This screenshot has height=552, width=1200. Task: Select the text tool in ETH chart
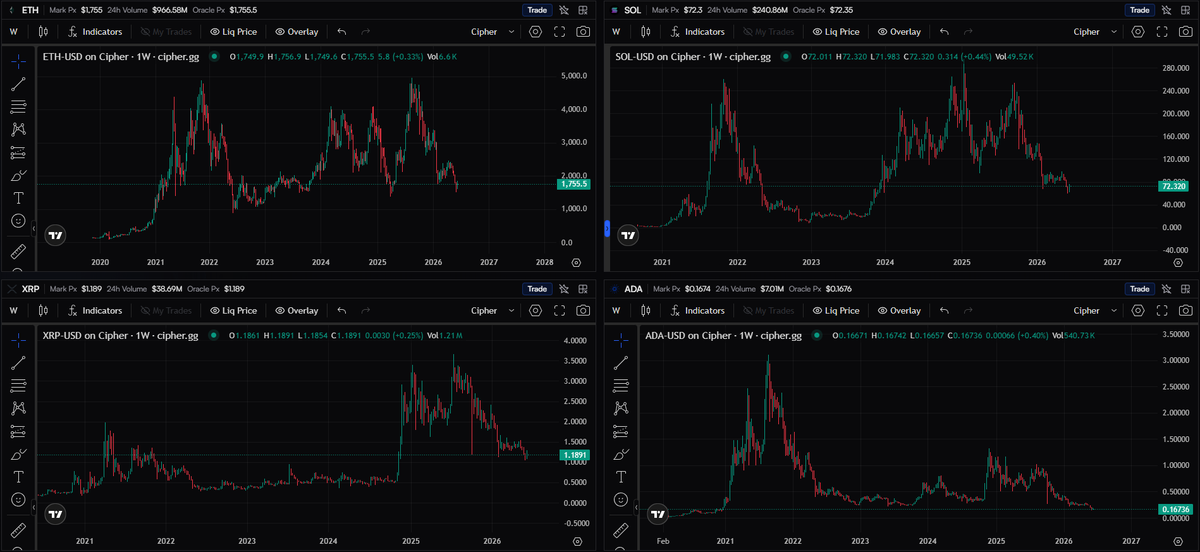[18, 198]
